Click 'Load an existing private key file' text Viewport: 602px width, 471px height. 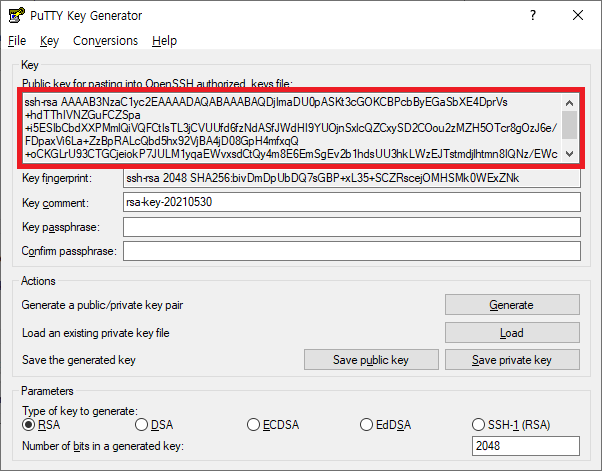pyautogui.click(x=96, y=333)
